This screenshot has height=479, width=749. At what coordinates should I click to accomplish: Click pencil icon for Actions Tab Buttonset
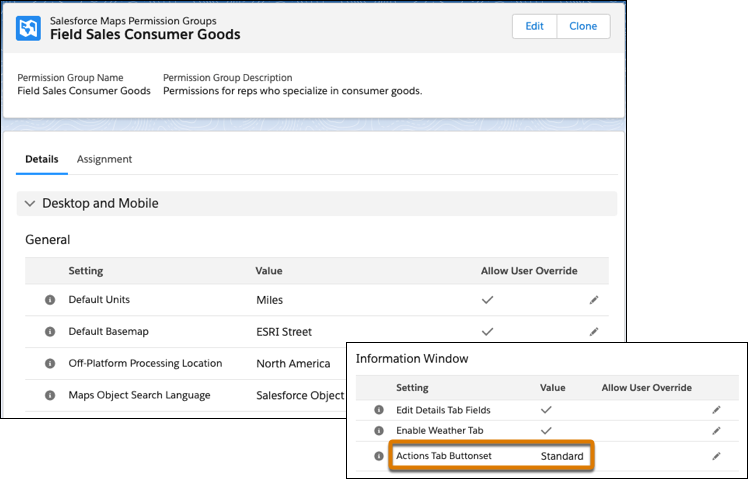pos(716,456)
